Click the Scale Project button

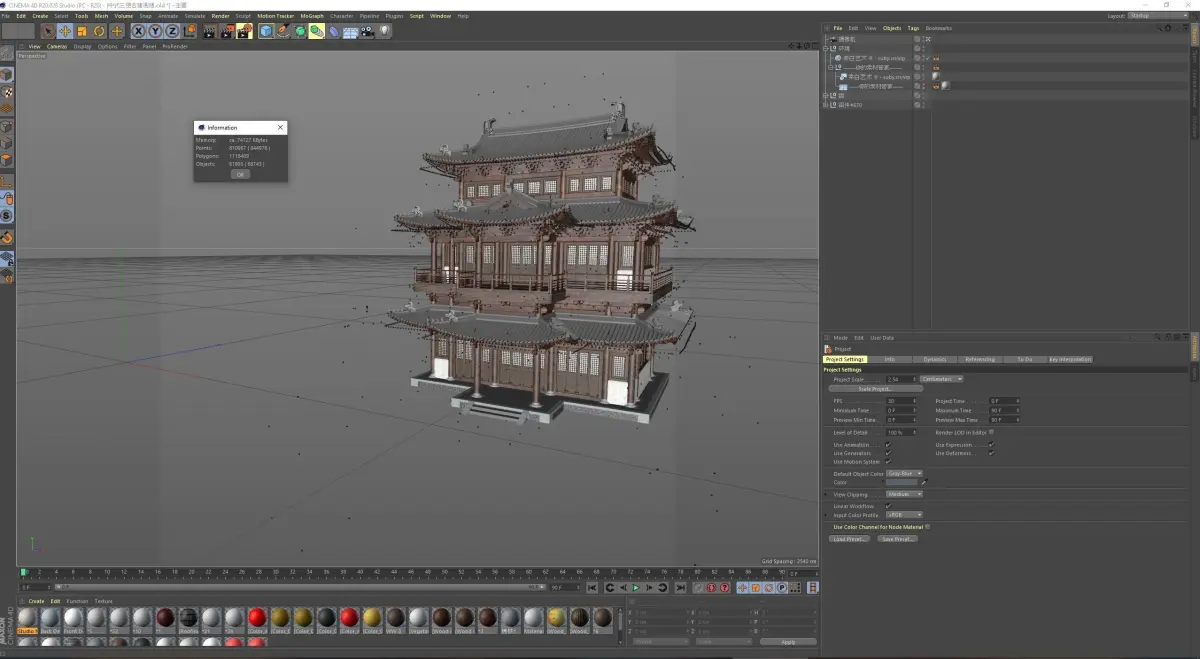874,389
